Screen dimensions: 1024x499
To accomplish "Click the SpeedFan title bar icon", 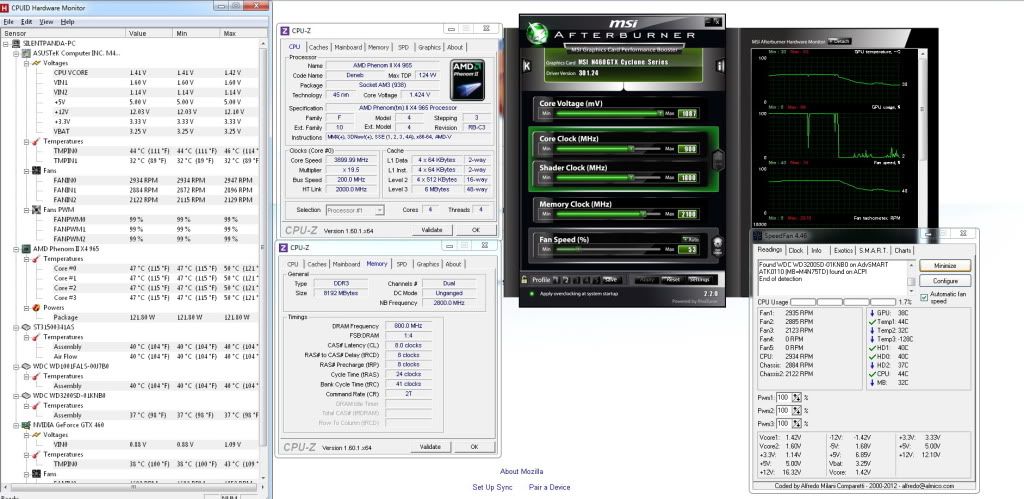I will pyautogui.click(x=758, y=235).
